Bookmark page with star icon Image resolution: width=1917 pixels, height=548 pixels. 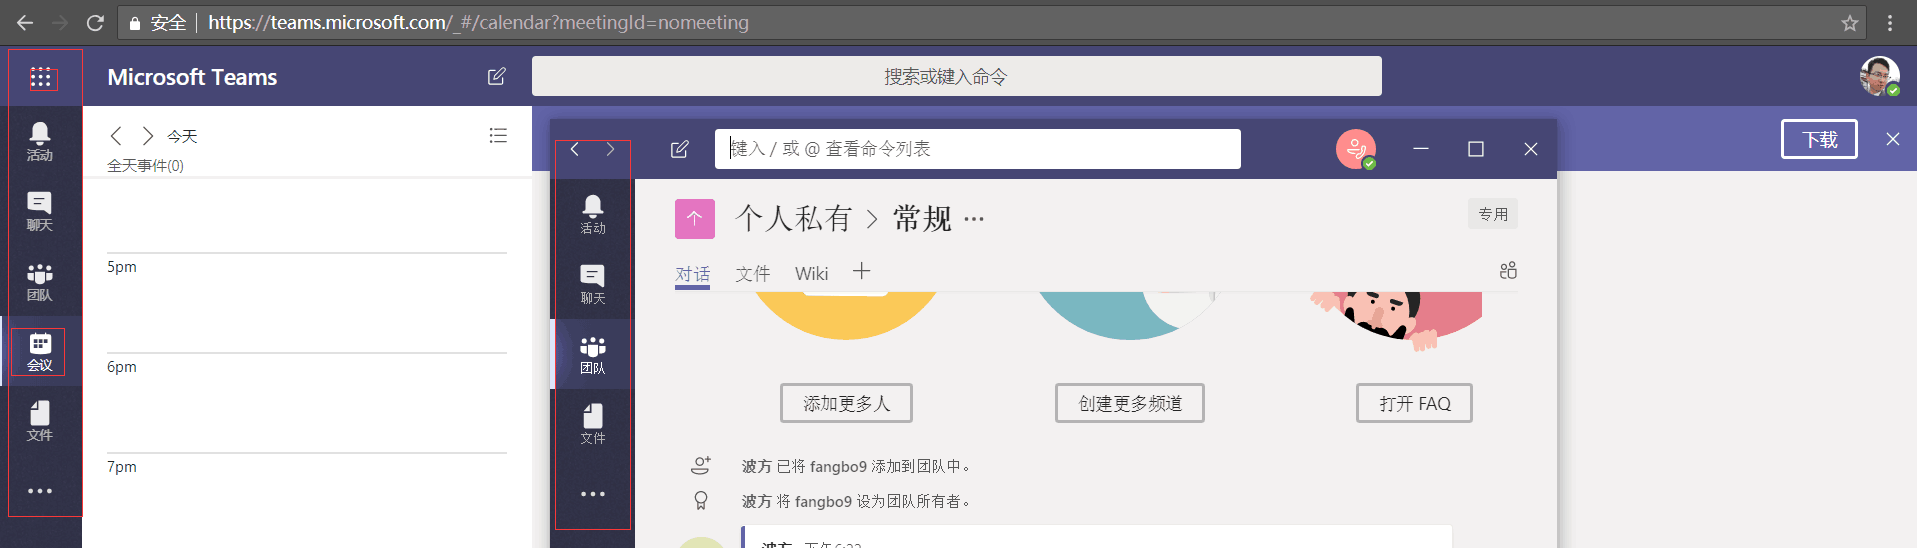tap(1850, 23)
